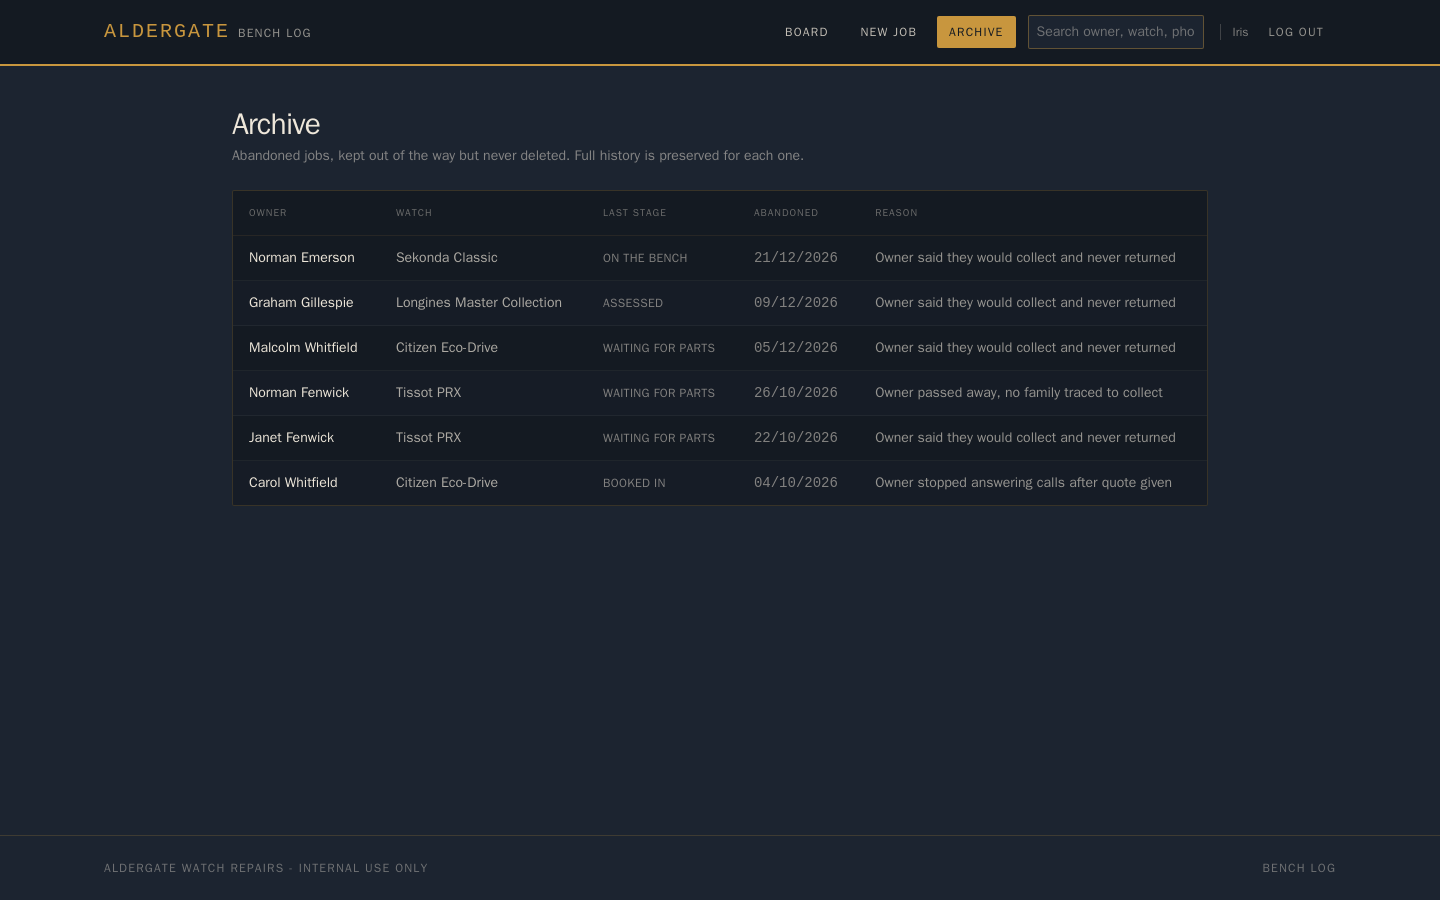Viewport: 1440px width, 900px height.
Task: Click the Aldergate logo title
Action: coord(167,31)
